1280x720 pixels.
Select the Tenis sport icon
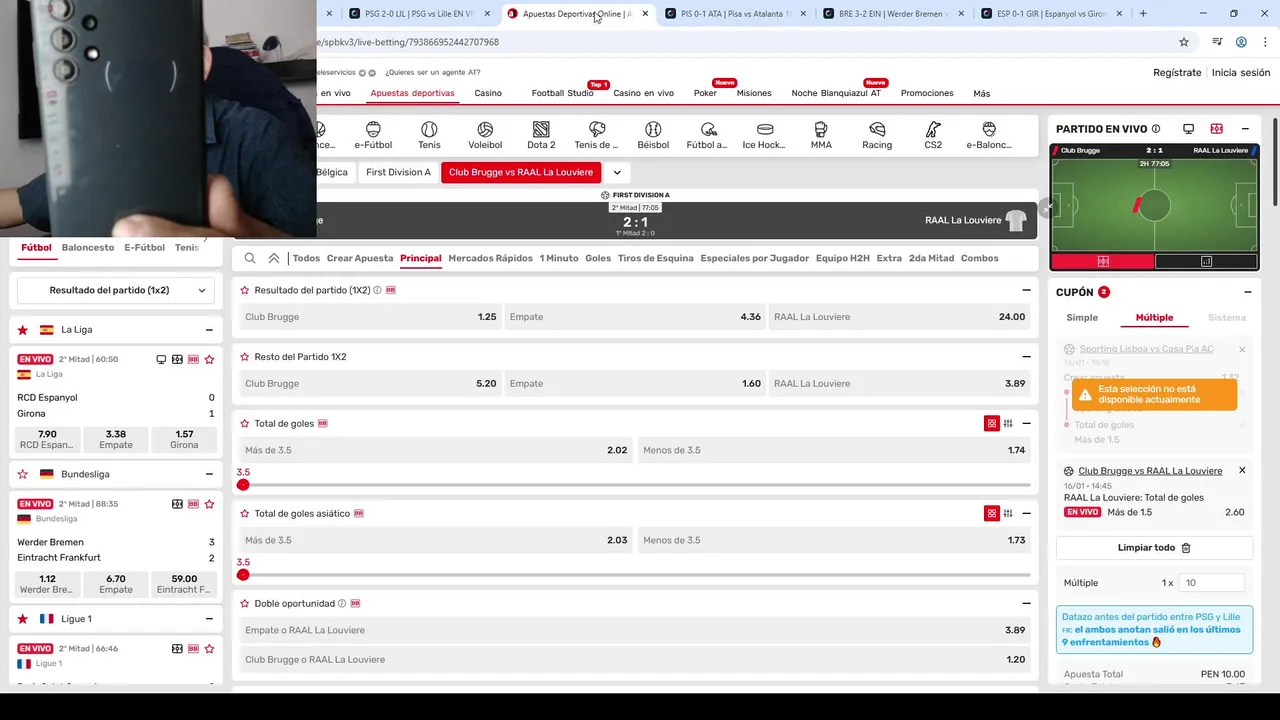pyautogui.click(x=429, y=135)
